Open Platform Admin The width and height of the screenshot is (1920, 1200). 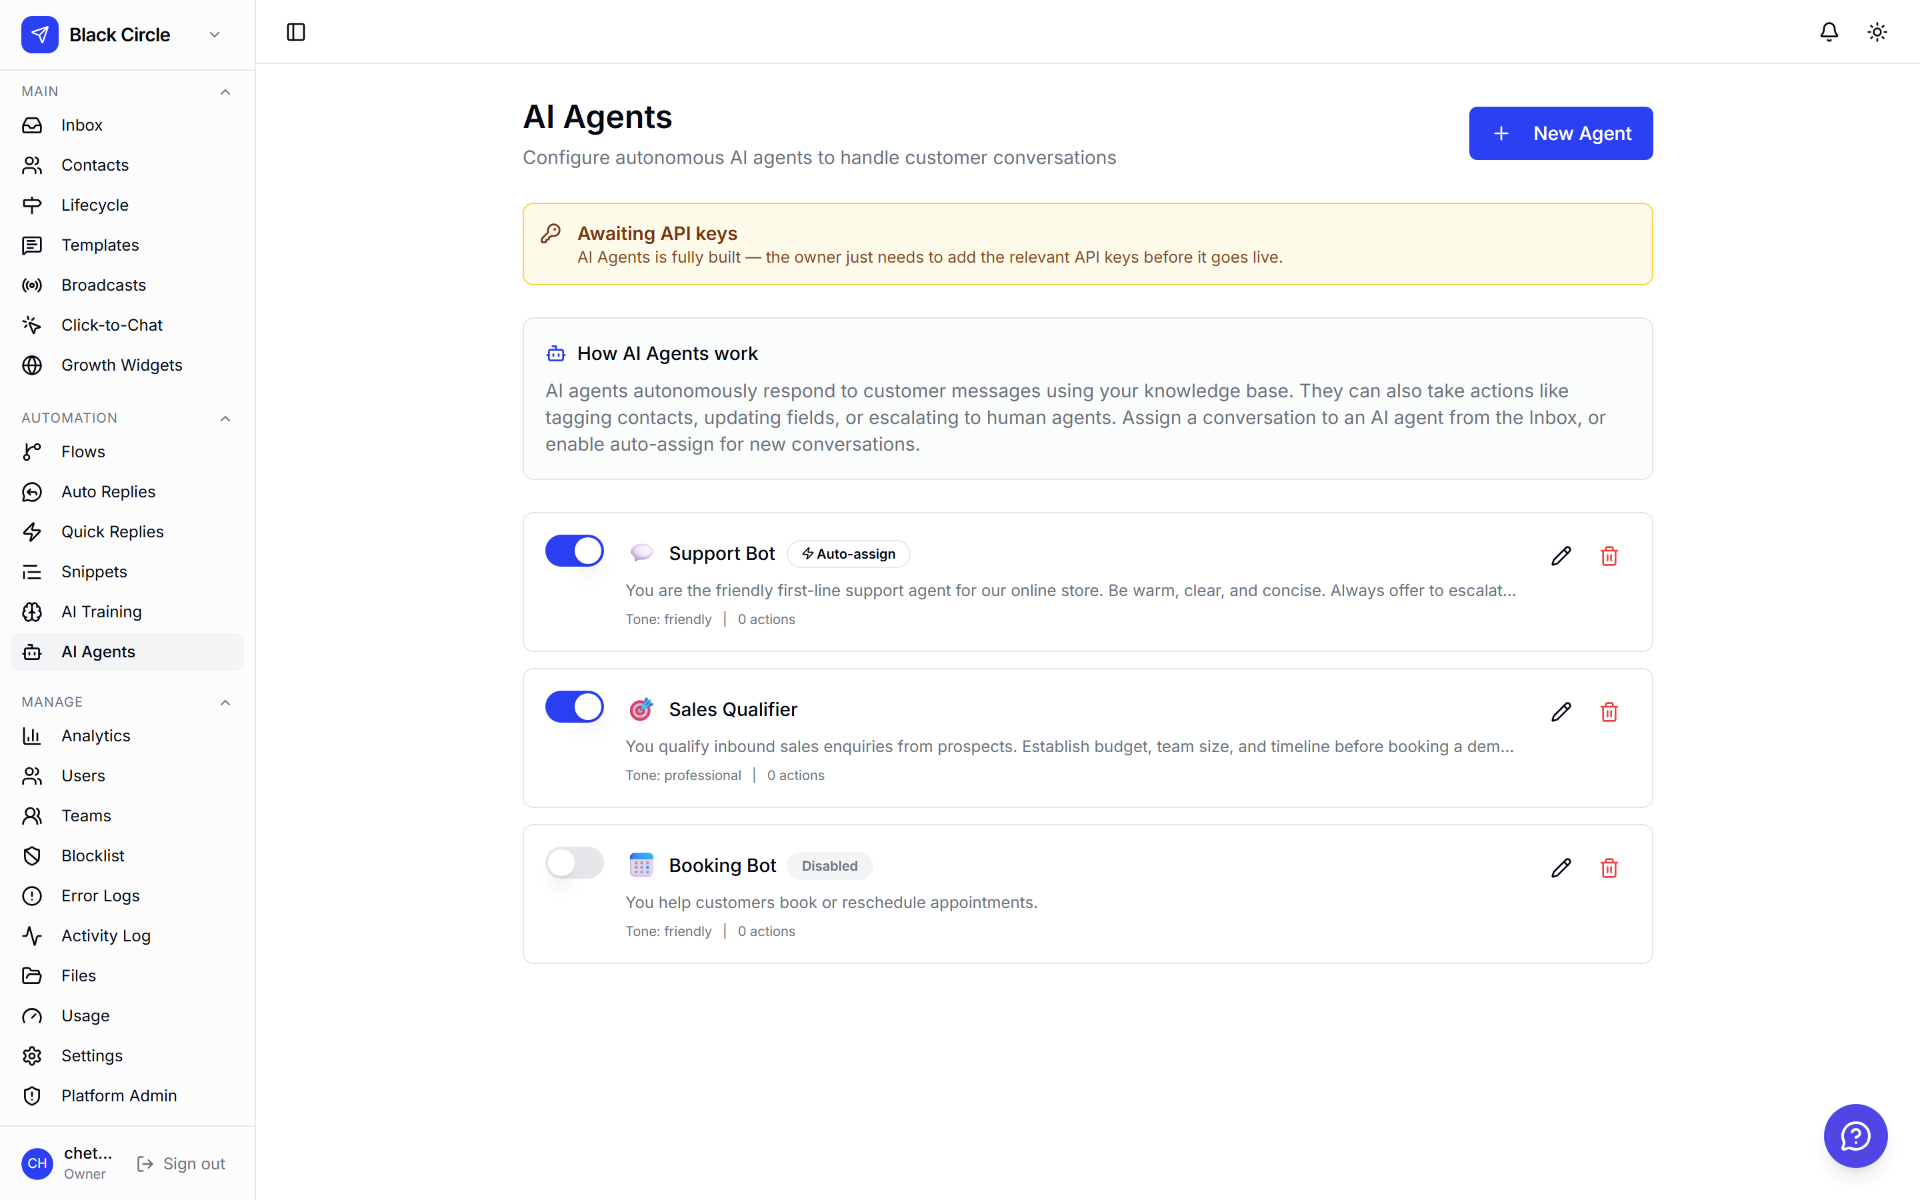(127, 1096)
